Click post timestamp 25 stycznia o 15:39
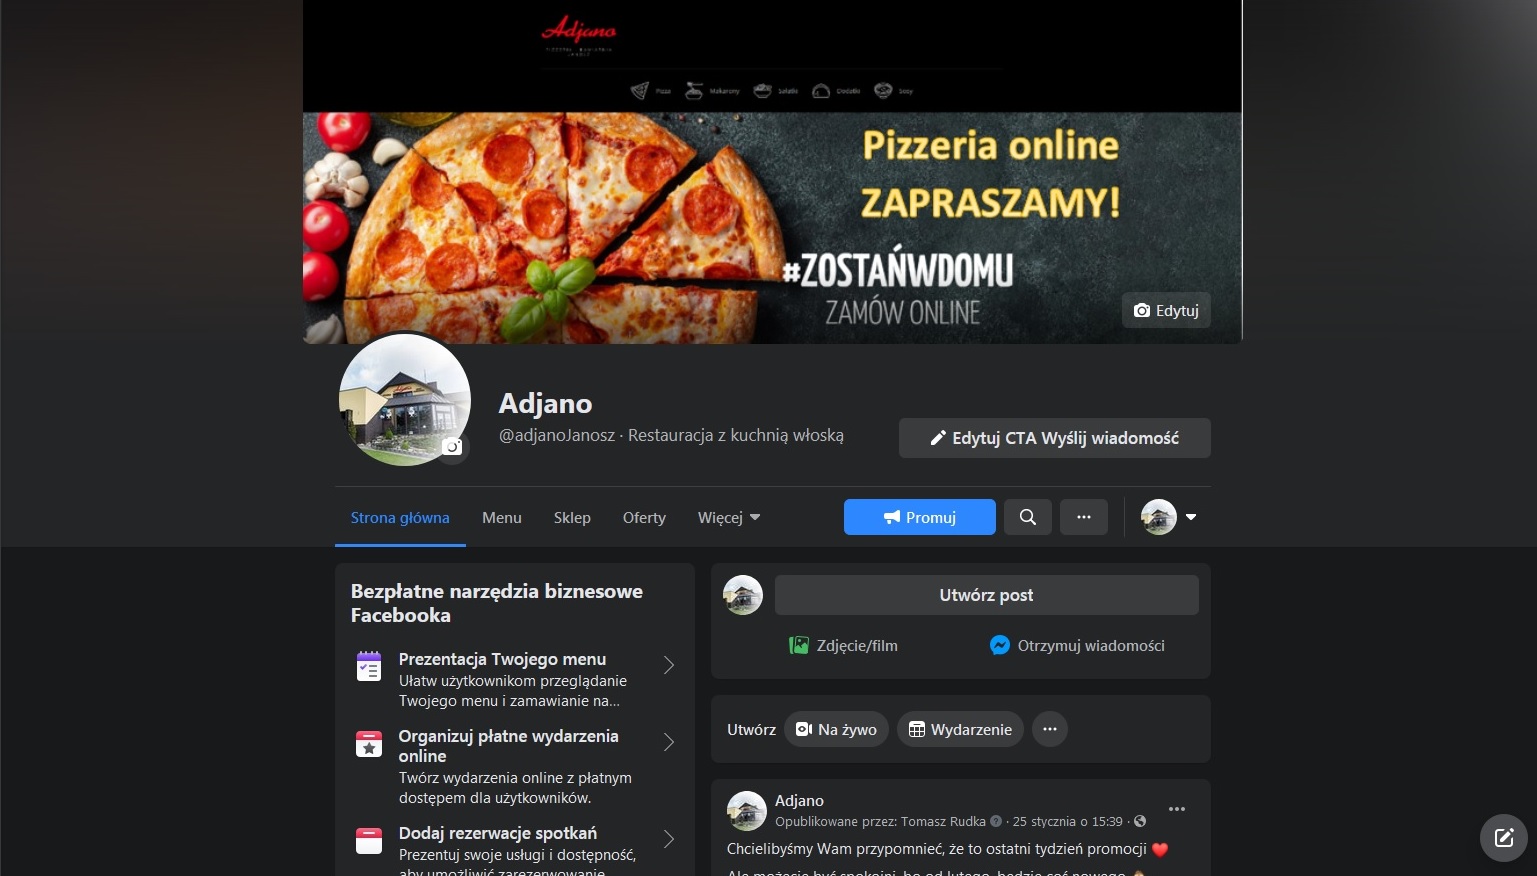 [1067, 821]
